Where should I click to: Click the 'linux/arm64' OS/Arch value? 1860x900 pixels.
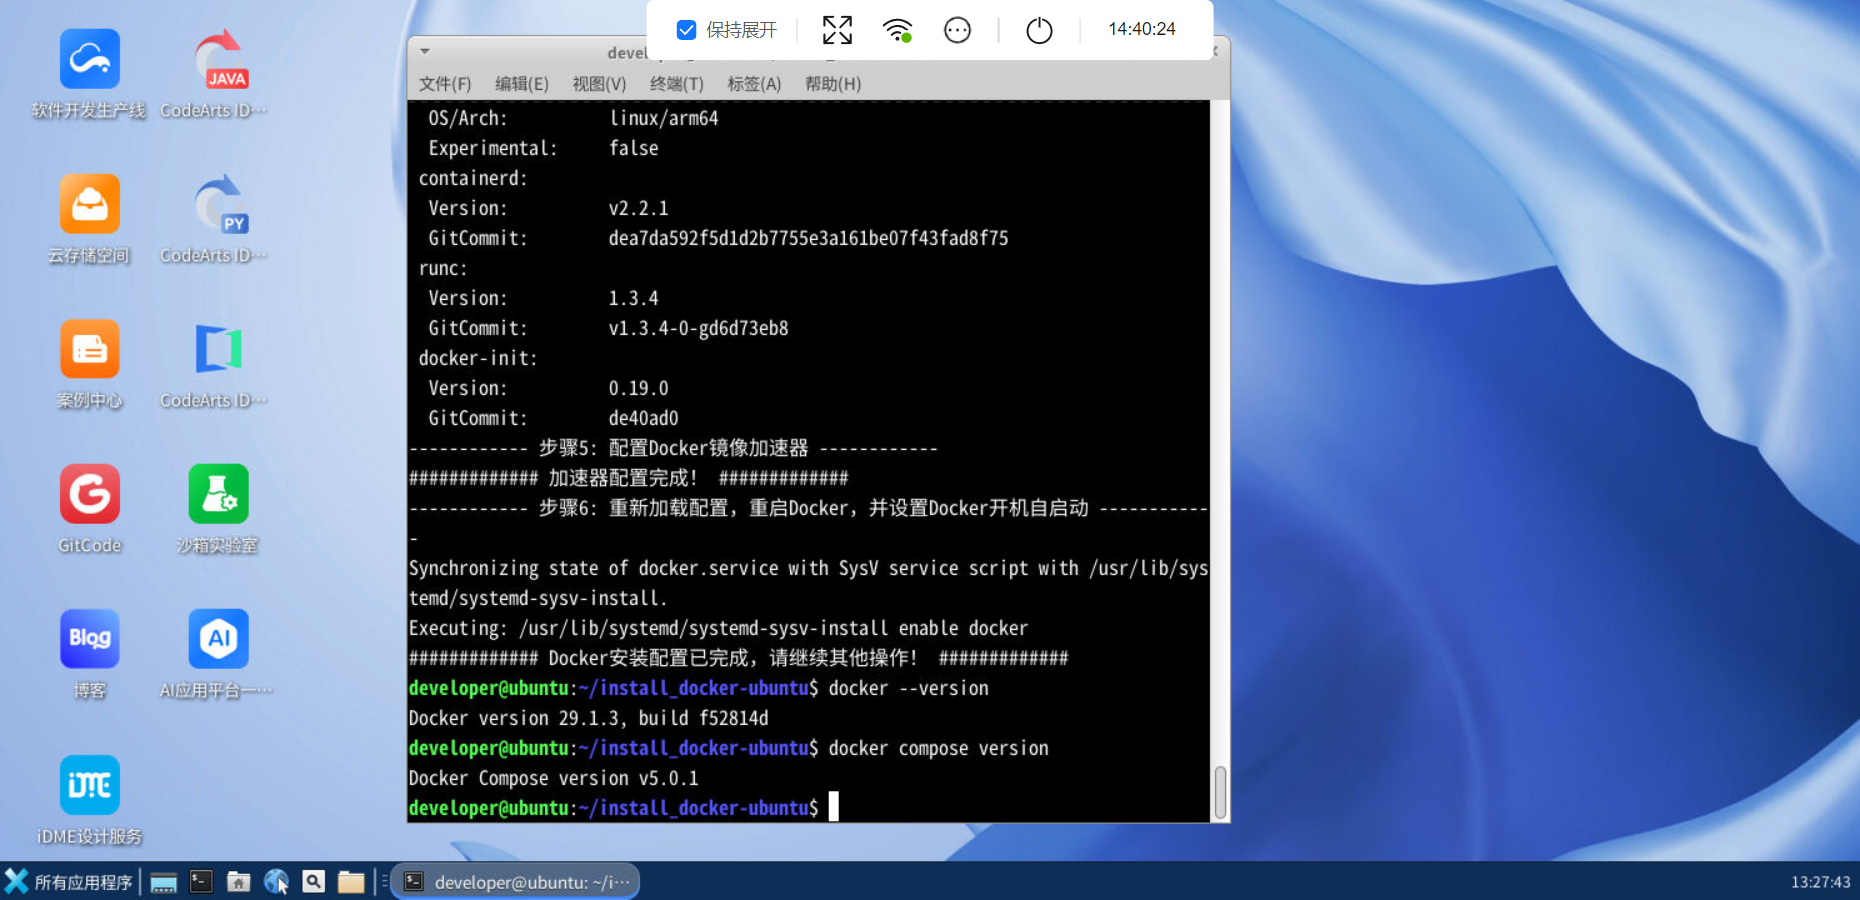pos(663,118)
